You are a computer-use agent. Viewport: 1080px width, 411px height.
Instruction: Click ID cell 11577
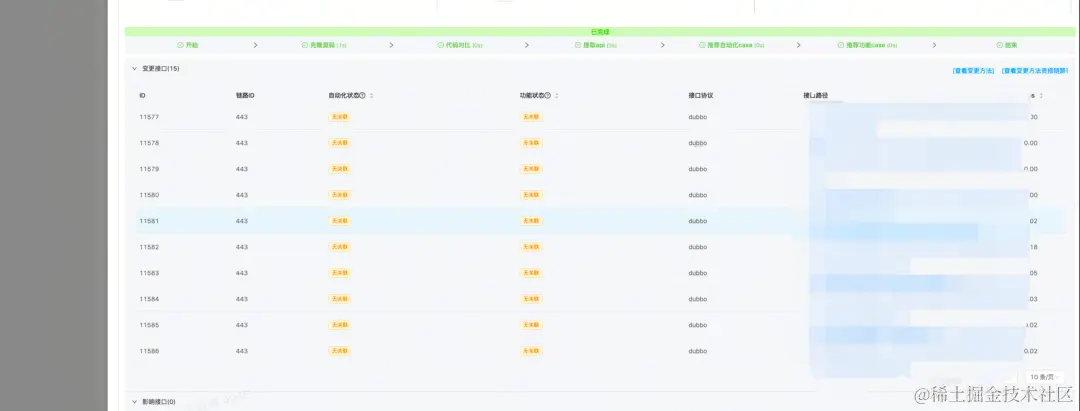149,117
